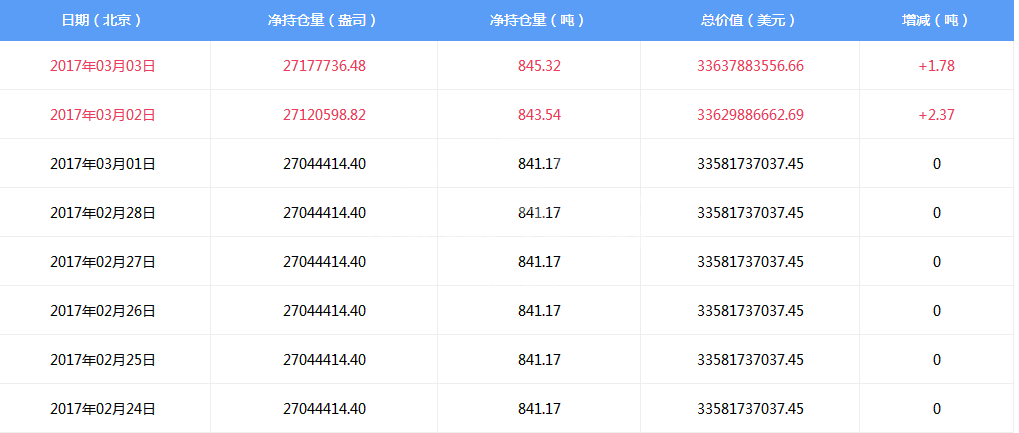This screenshot has height=433, width=1019.
Task: Click the 日期（北京） column header
Action: click(x=101, y=20)
